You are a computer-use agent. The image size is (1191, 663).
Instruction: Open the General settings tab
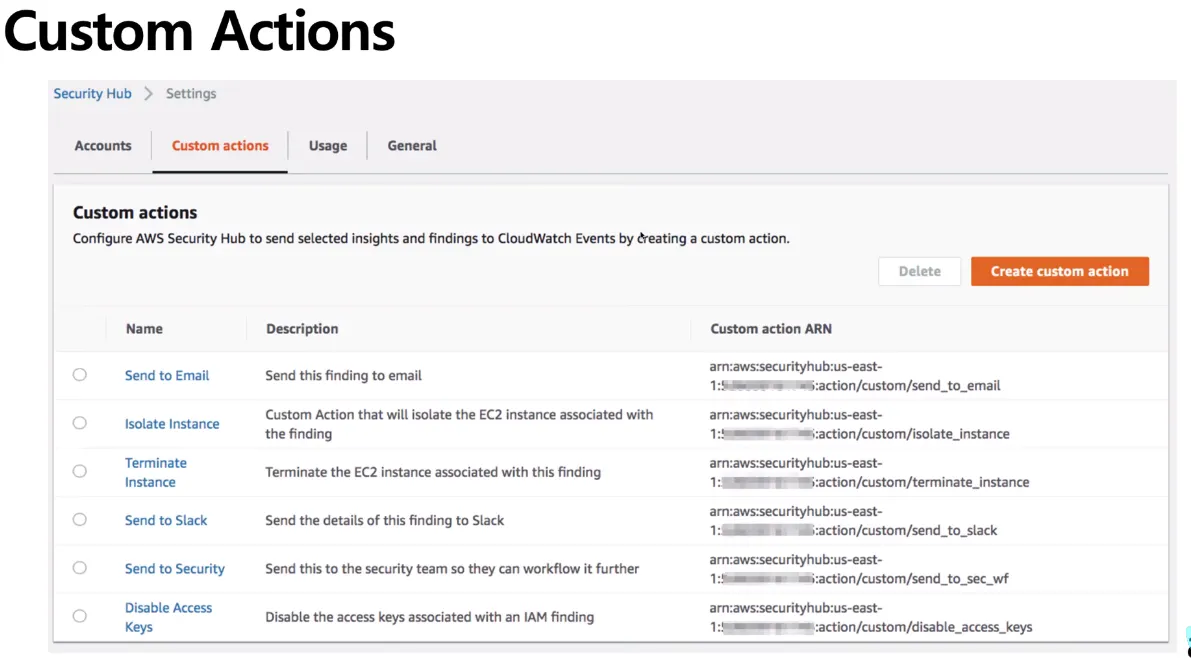[x=412, y=146]
